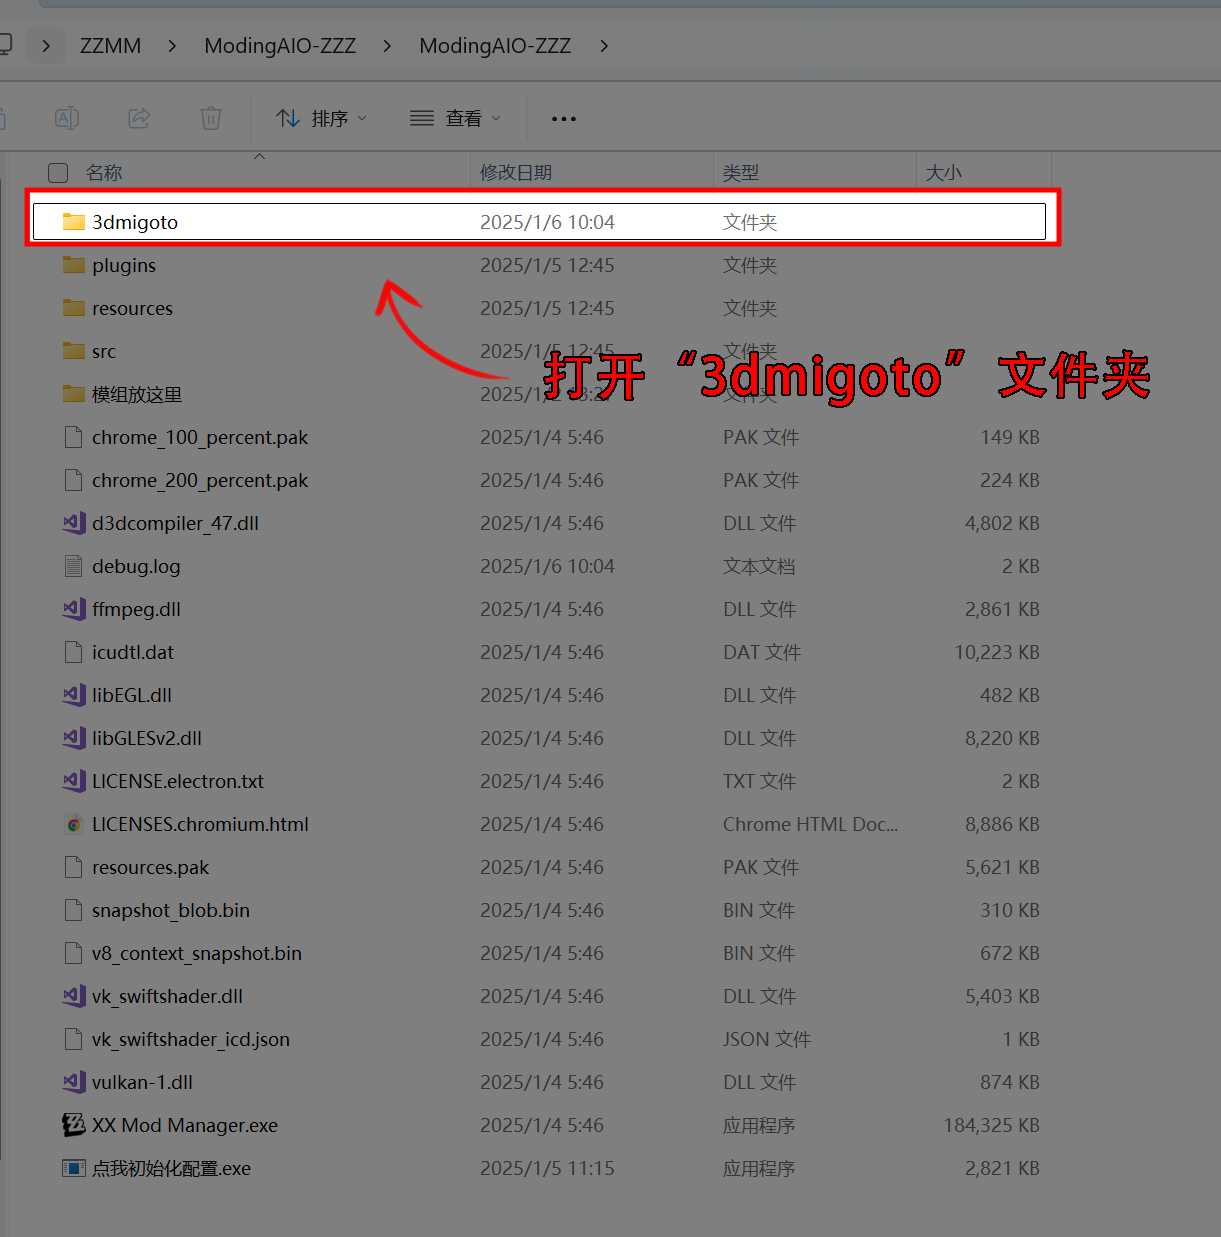Image resolution: width=1221 pixels, height=1237 pixels.
Task: Open the 3dmigoto folder icon
Action: 74,221
